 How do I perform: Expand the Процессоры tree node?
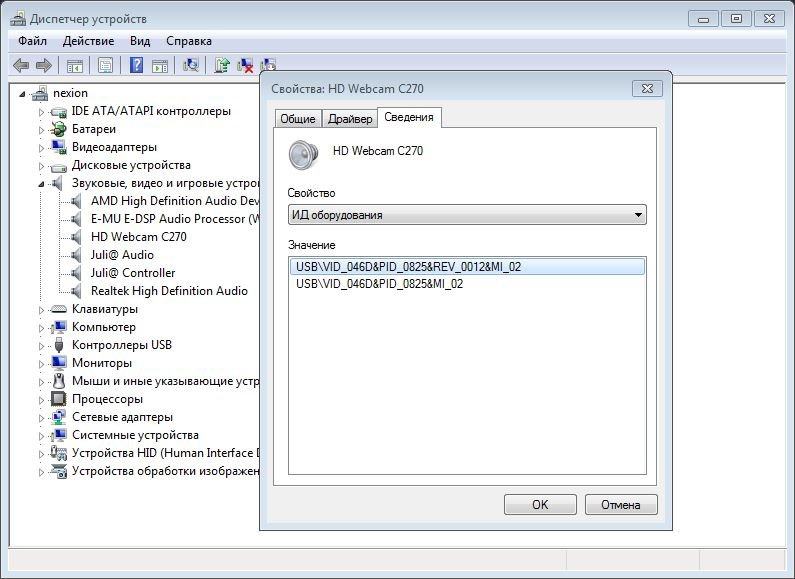[42, 399]
